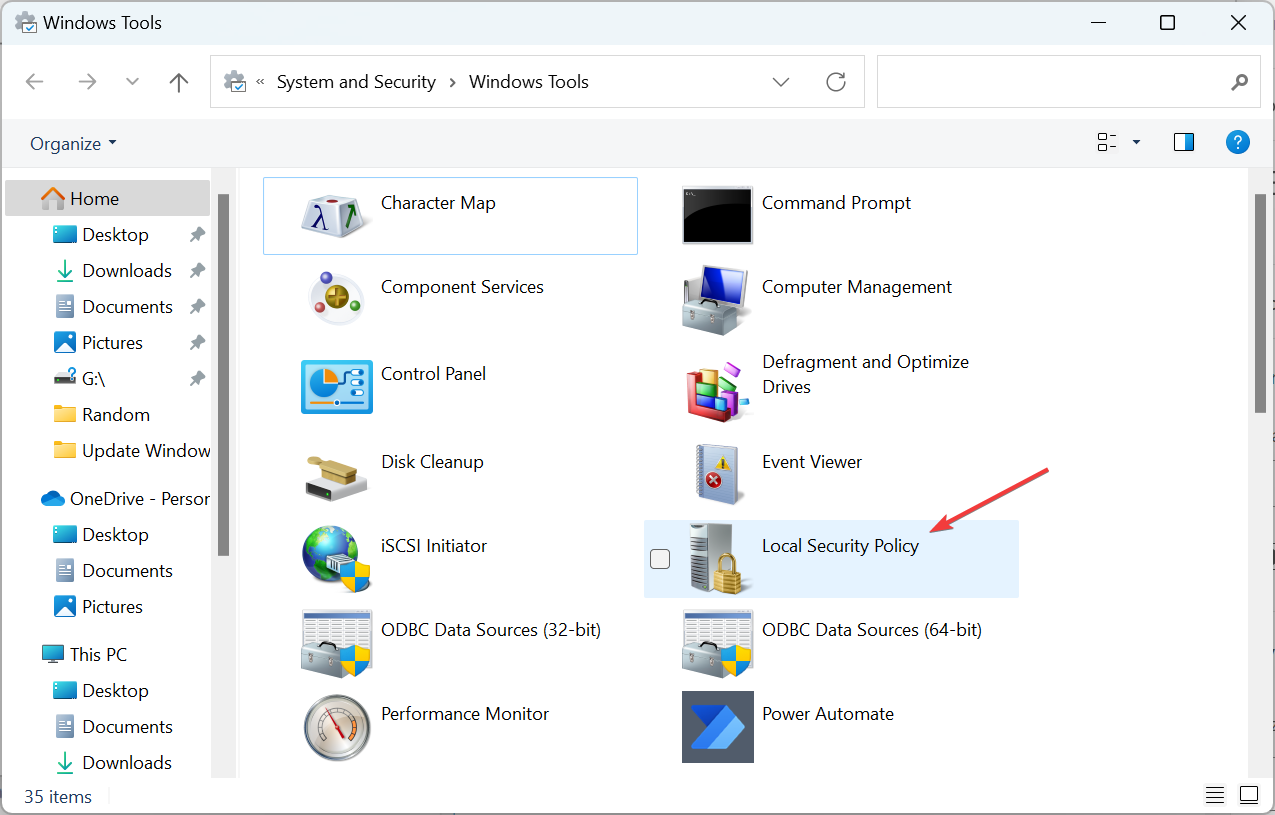Click the main pane vertical scrollbar
Image resolution: width=1275 pixels, height=815 pixels.
point(1260,303)
